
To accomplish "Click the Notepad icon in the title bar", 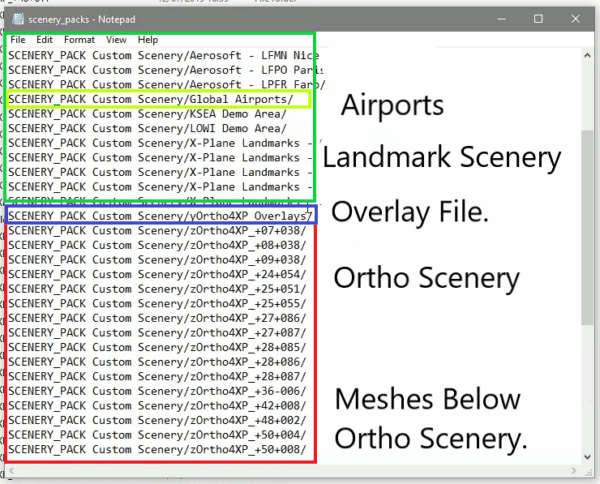I will [x=18, y=19].
